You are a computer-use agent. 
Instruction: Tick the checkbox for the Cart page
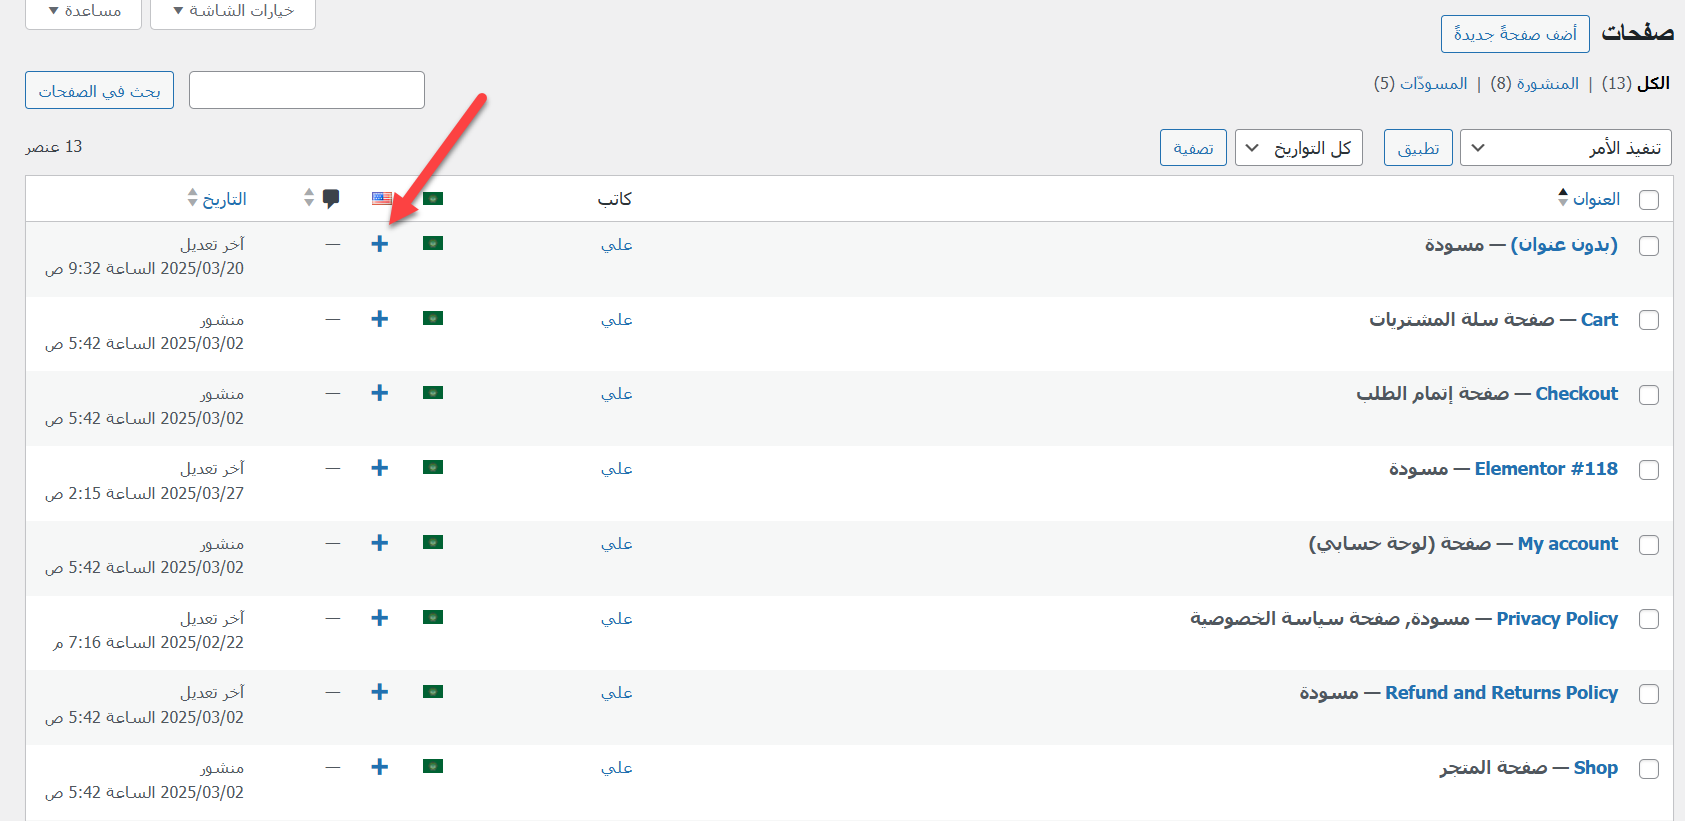(1649, 320)
